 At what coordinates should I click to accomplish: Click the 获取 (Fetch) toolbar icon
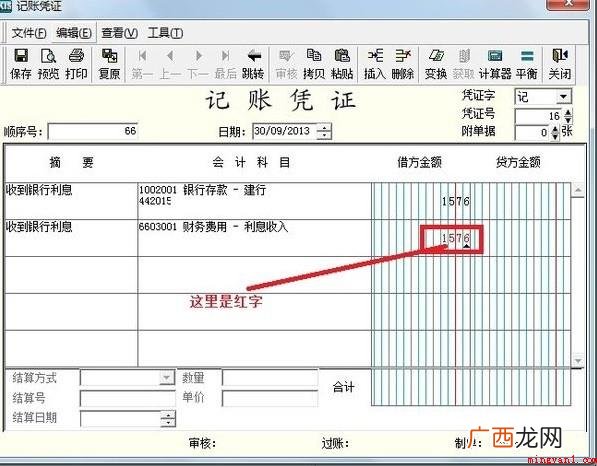click(x=463, y=64)
